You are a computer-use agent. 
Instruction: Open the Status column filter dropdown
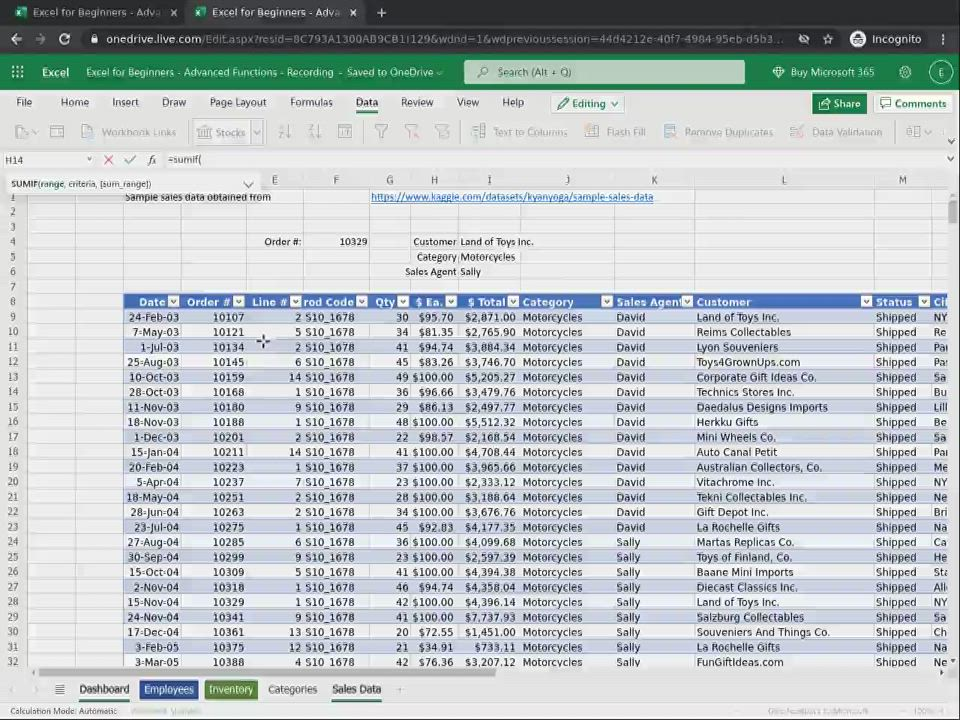924,301
